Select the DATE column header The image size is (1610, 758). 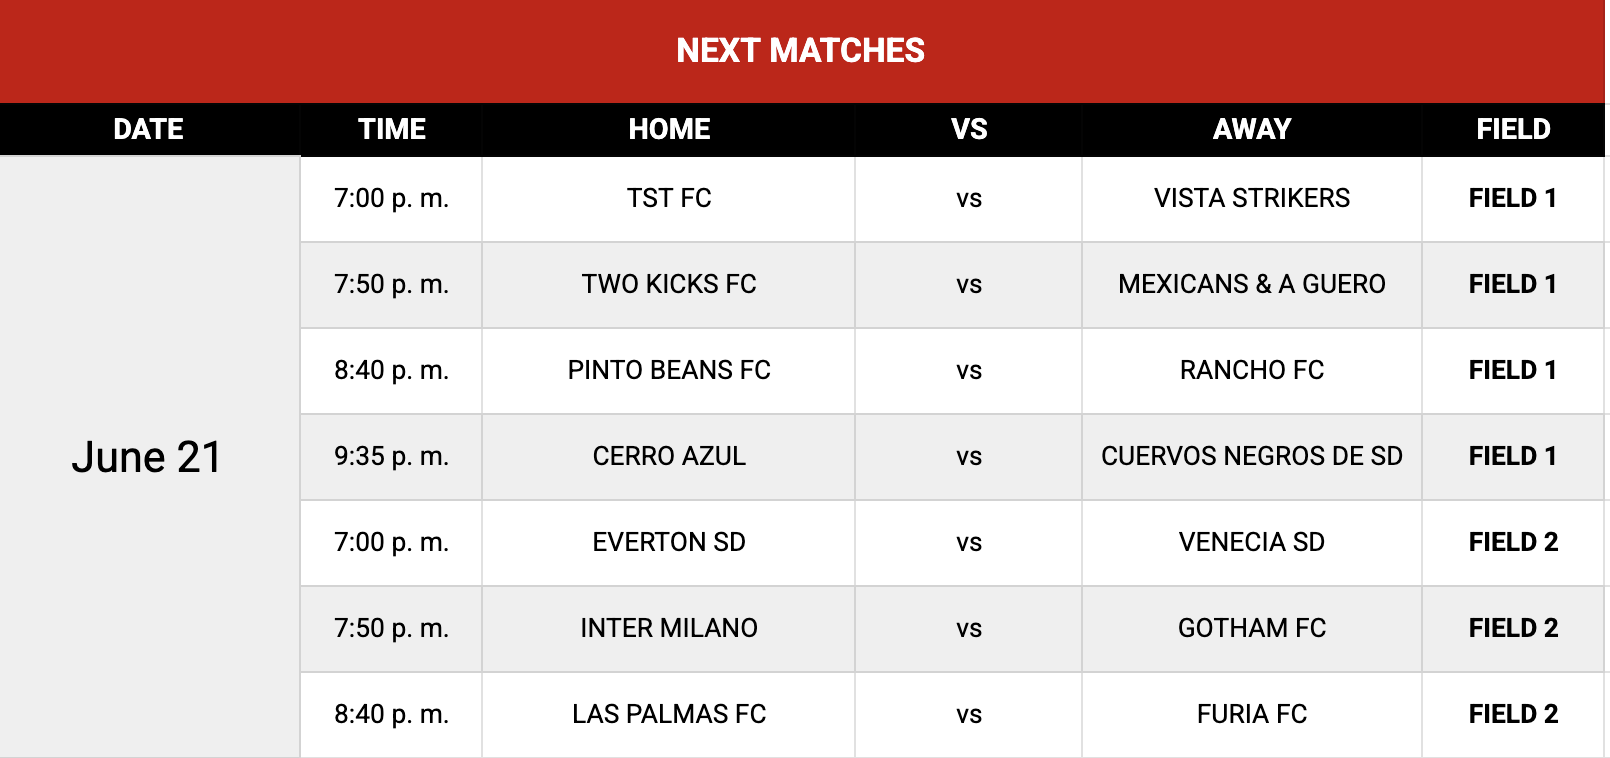point(148,129)
